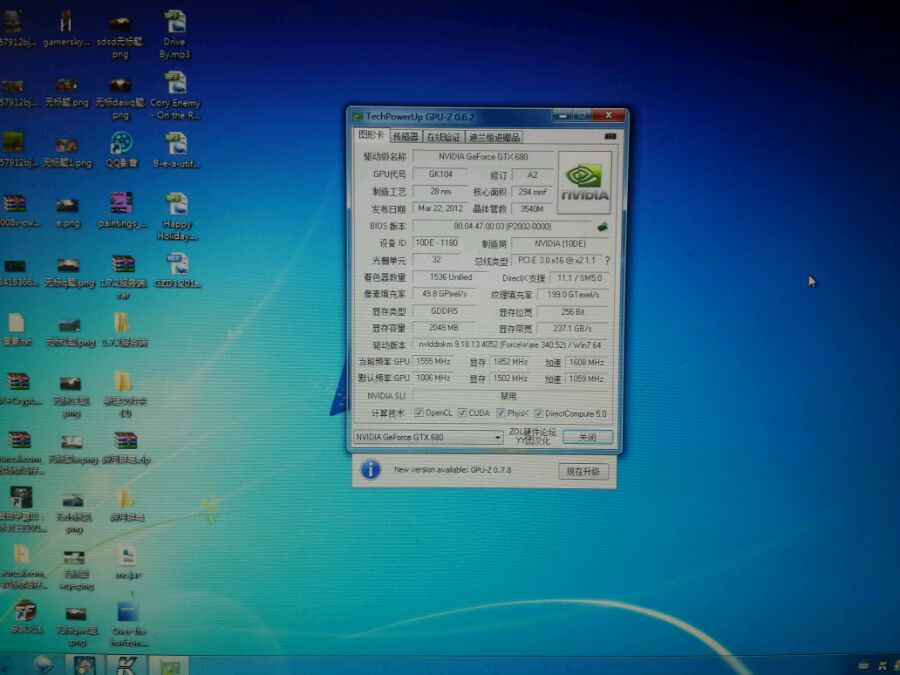Click the blue info icon in update bar

tap(371, 470)
